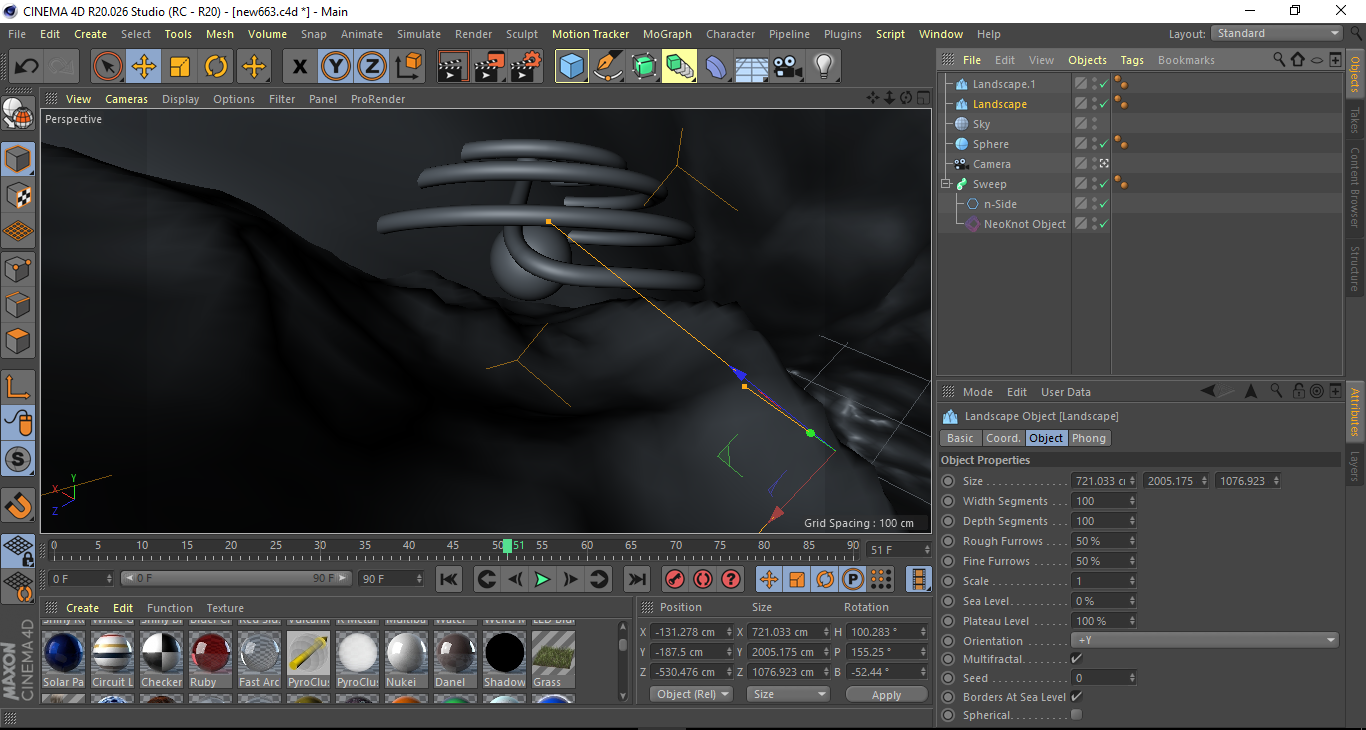
Task: Toggle the Multifractal checkbox
Action: tap(1076, 659)
